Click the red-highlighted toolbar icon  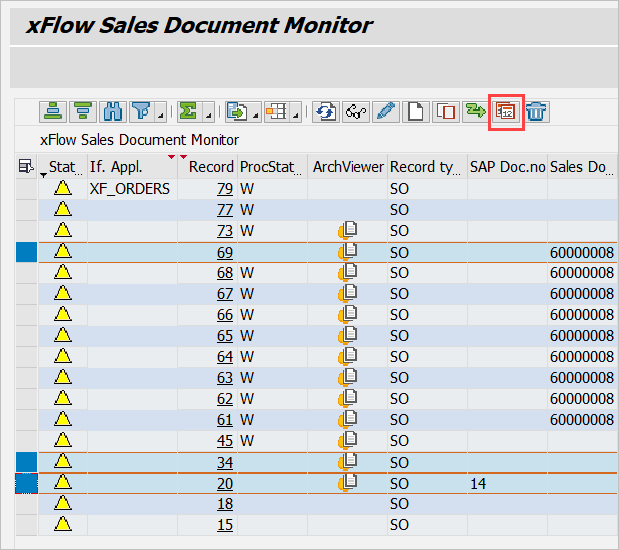[x=506, y=111]
